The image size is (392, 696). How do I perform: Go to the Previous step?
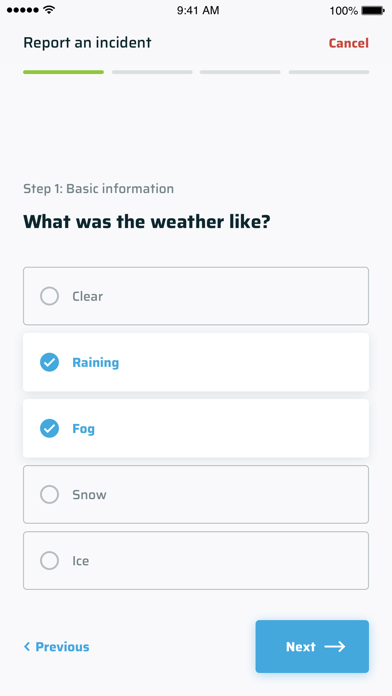56,647
